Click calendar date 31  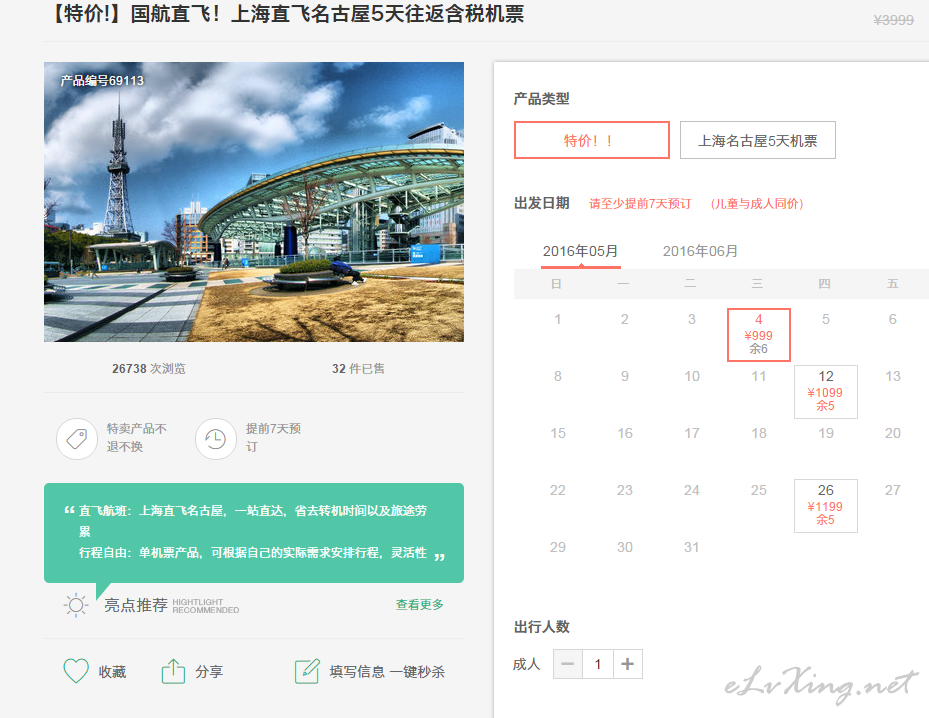click(x=691, y=547)
